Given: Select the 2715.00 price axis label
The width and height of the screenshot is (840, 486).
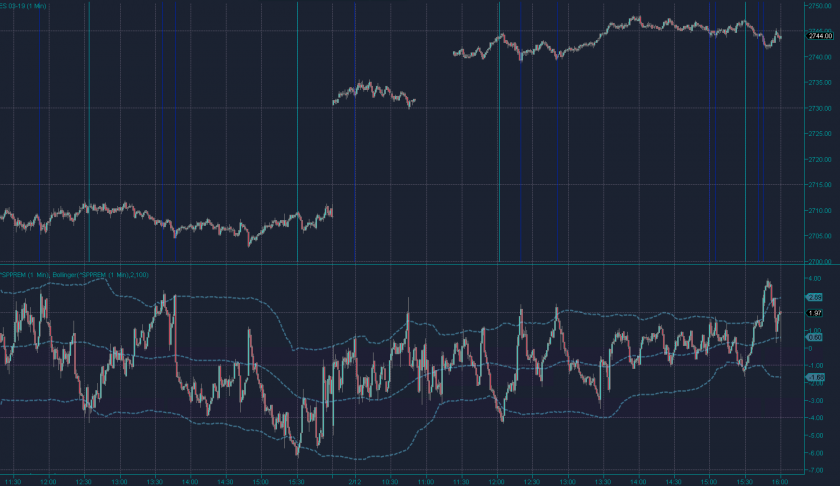Looking at the screenshot, I should (819, 185).
